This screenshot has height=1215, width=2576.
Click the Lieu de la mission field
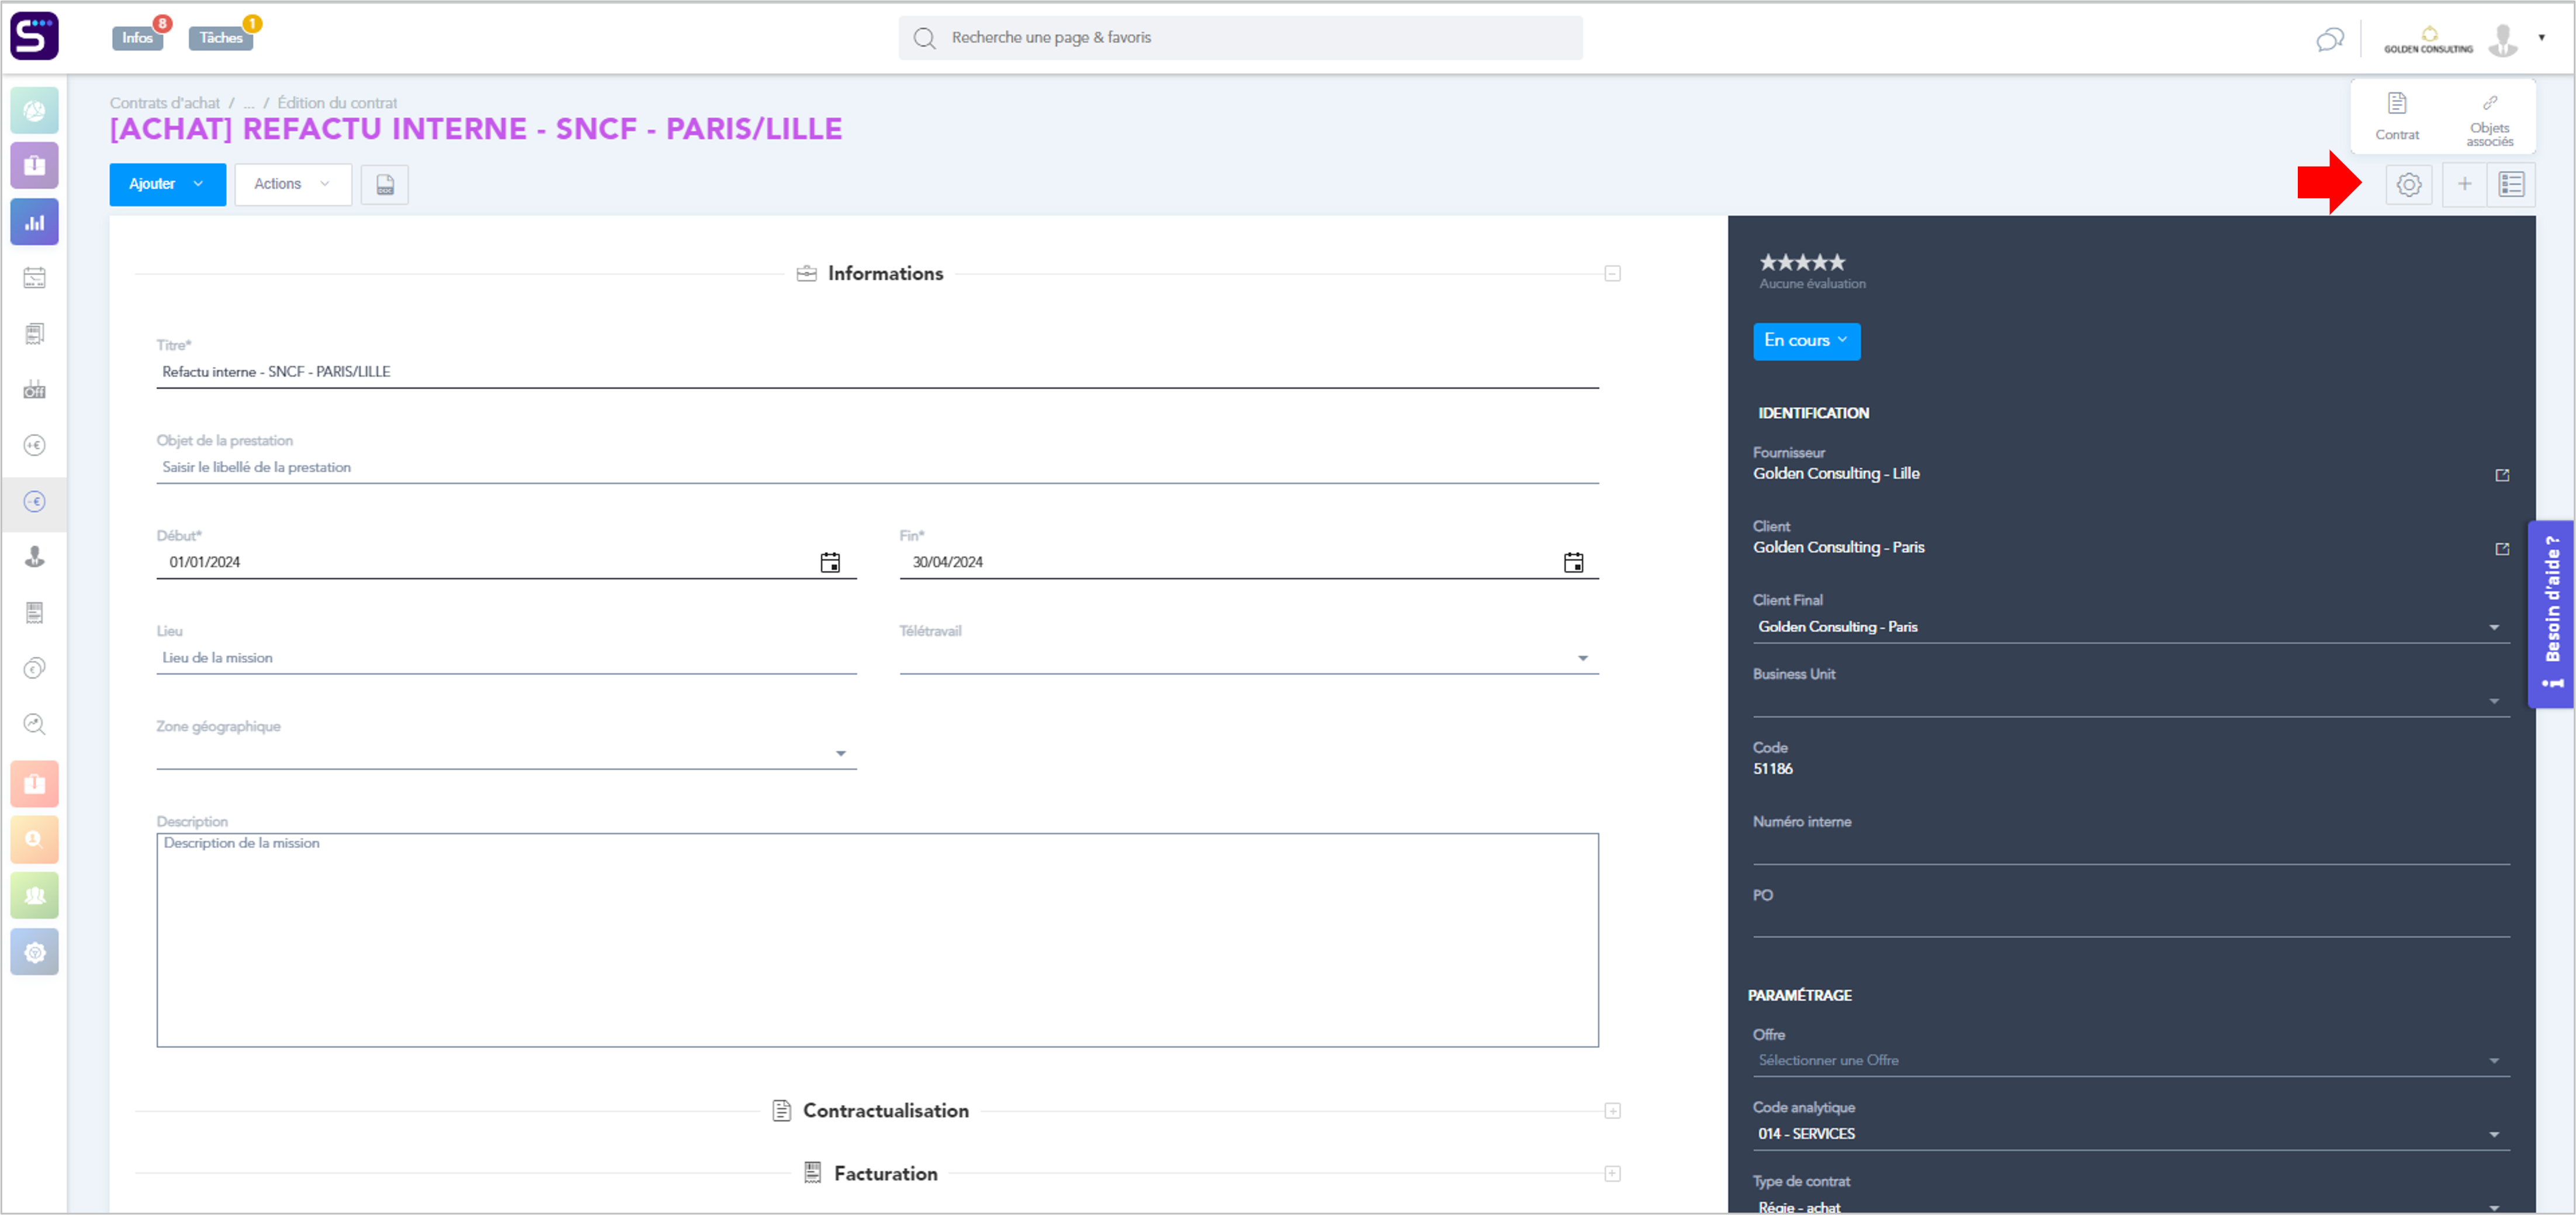click(x=506, y=657)
